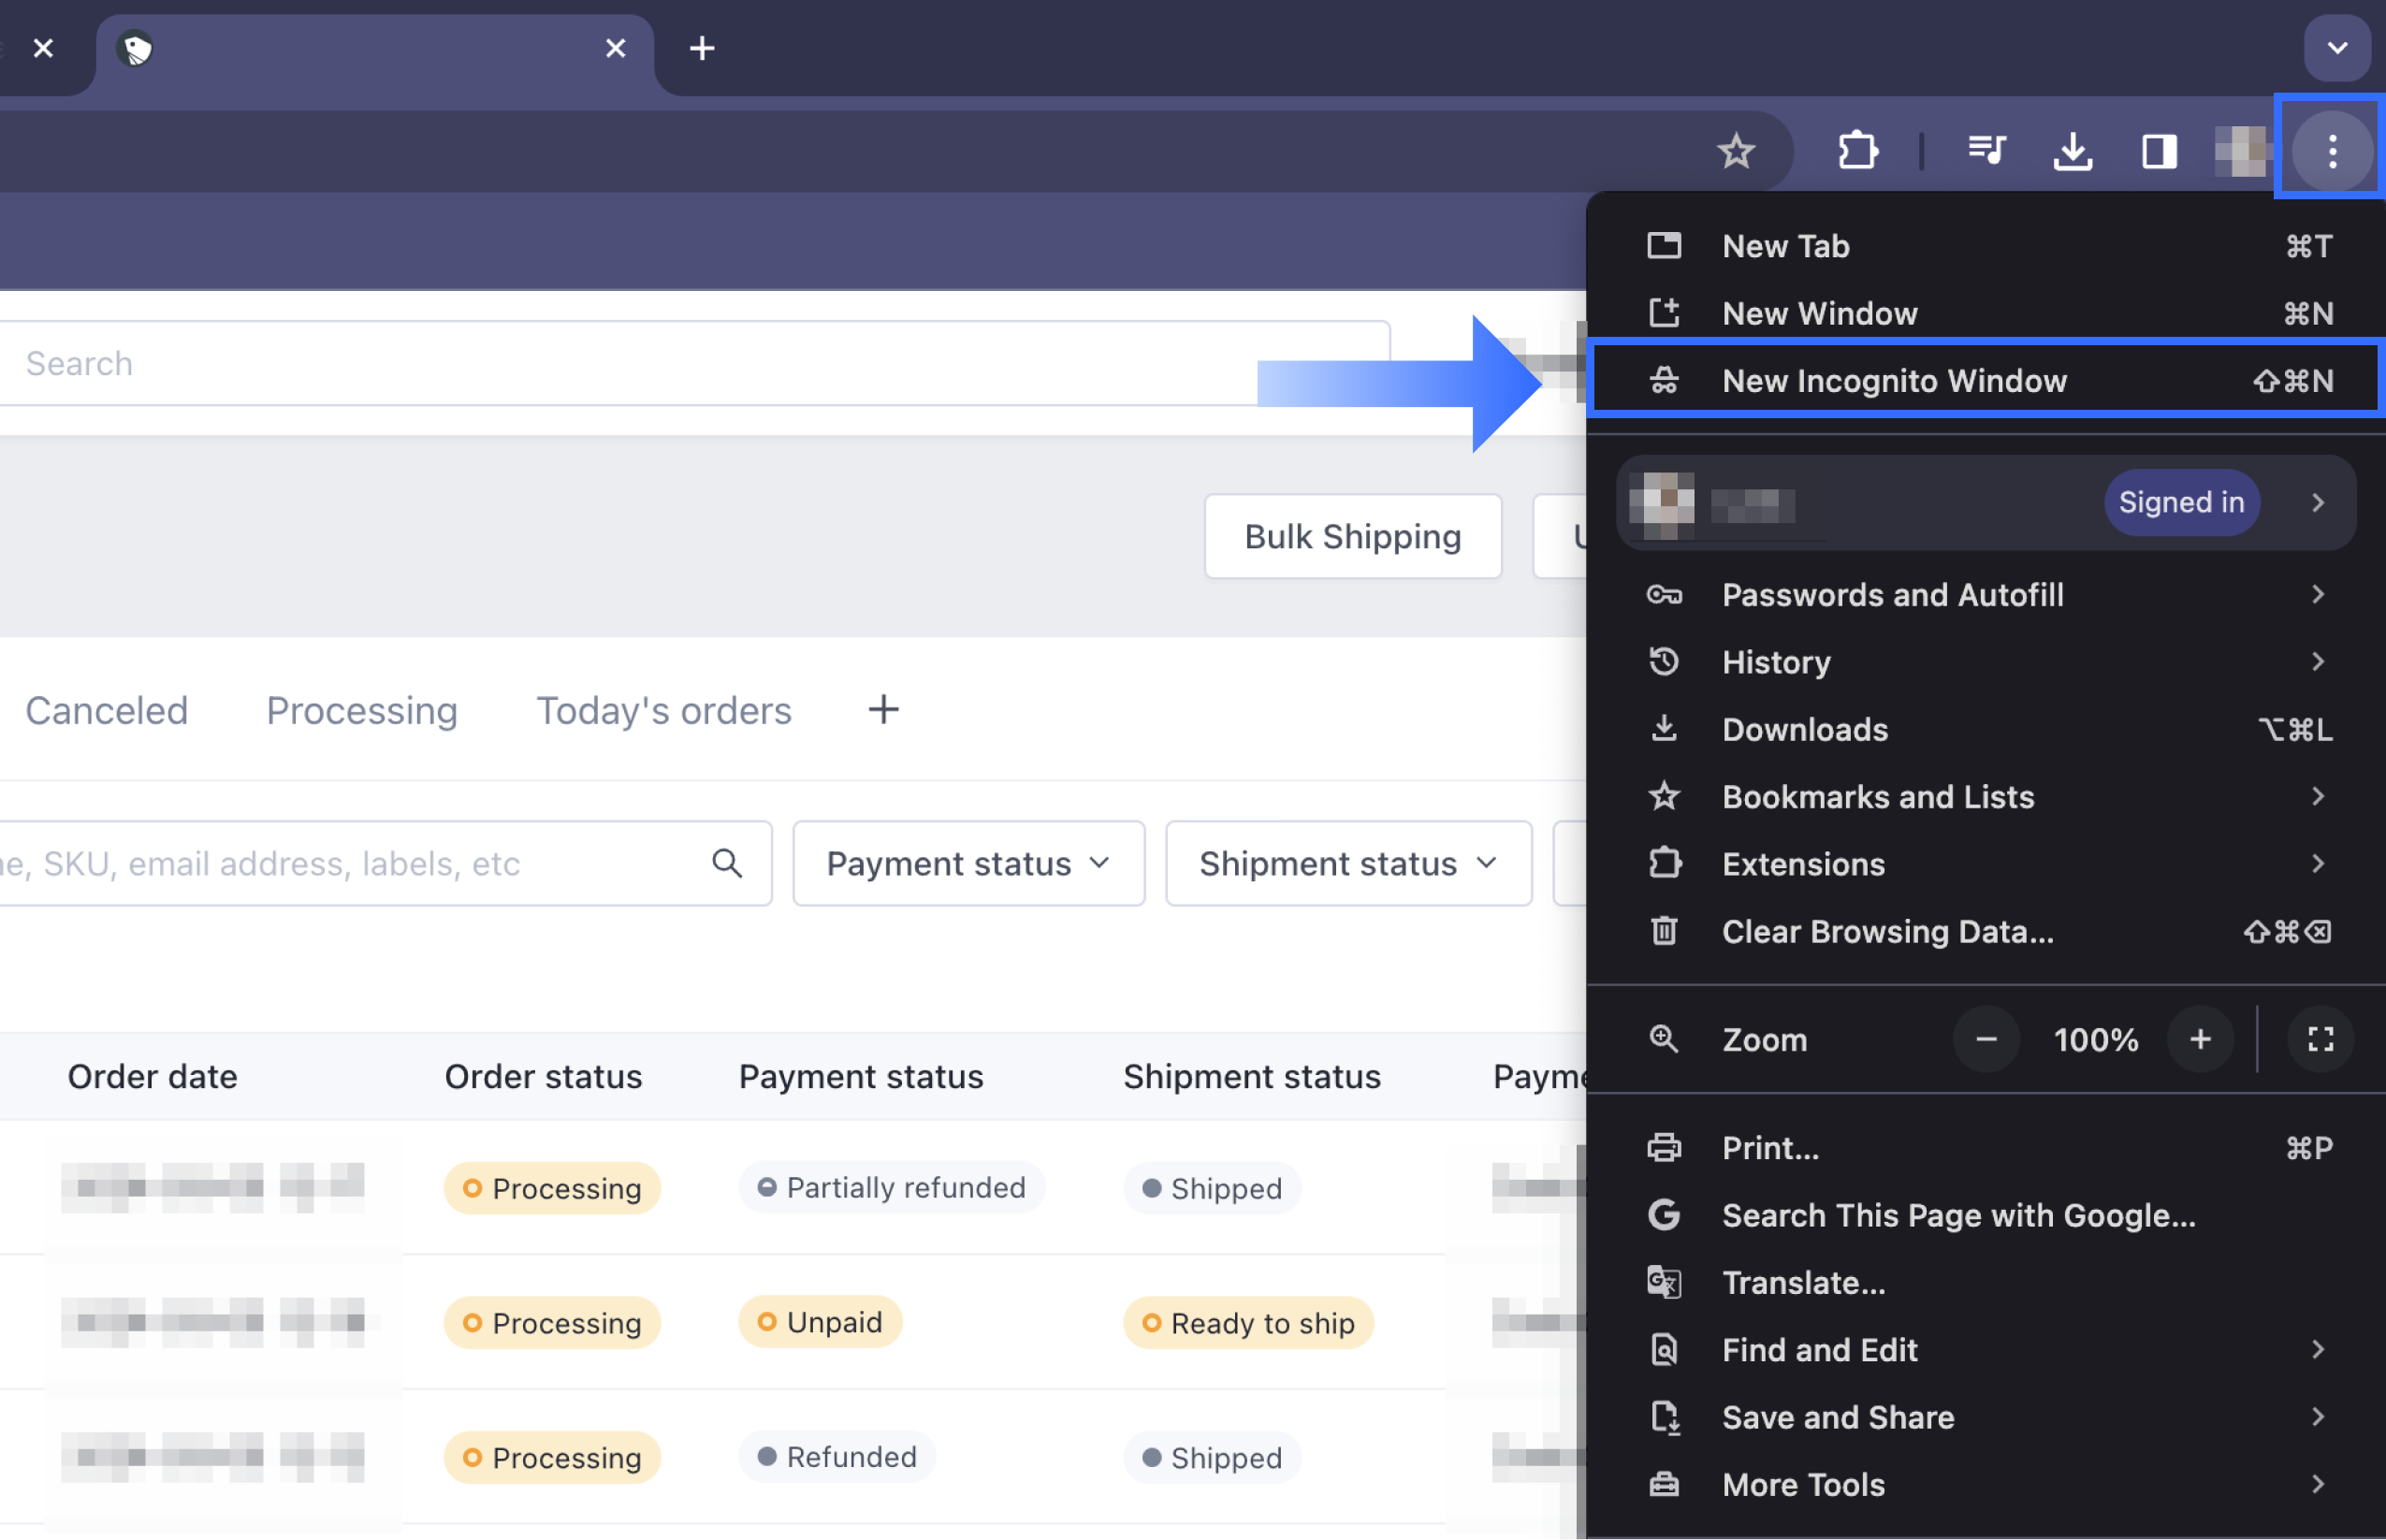Expand the Payment status filter dropdown

point(968,863)
